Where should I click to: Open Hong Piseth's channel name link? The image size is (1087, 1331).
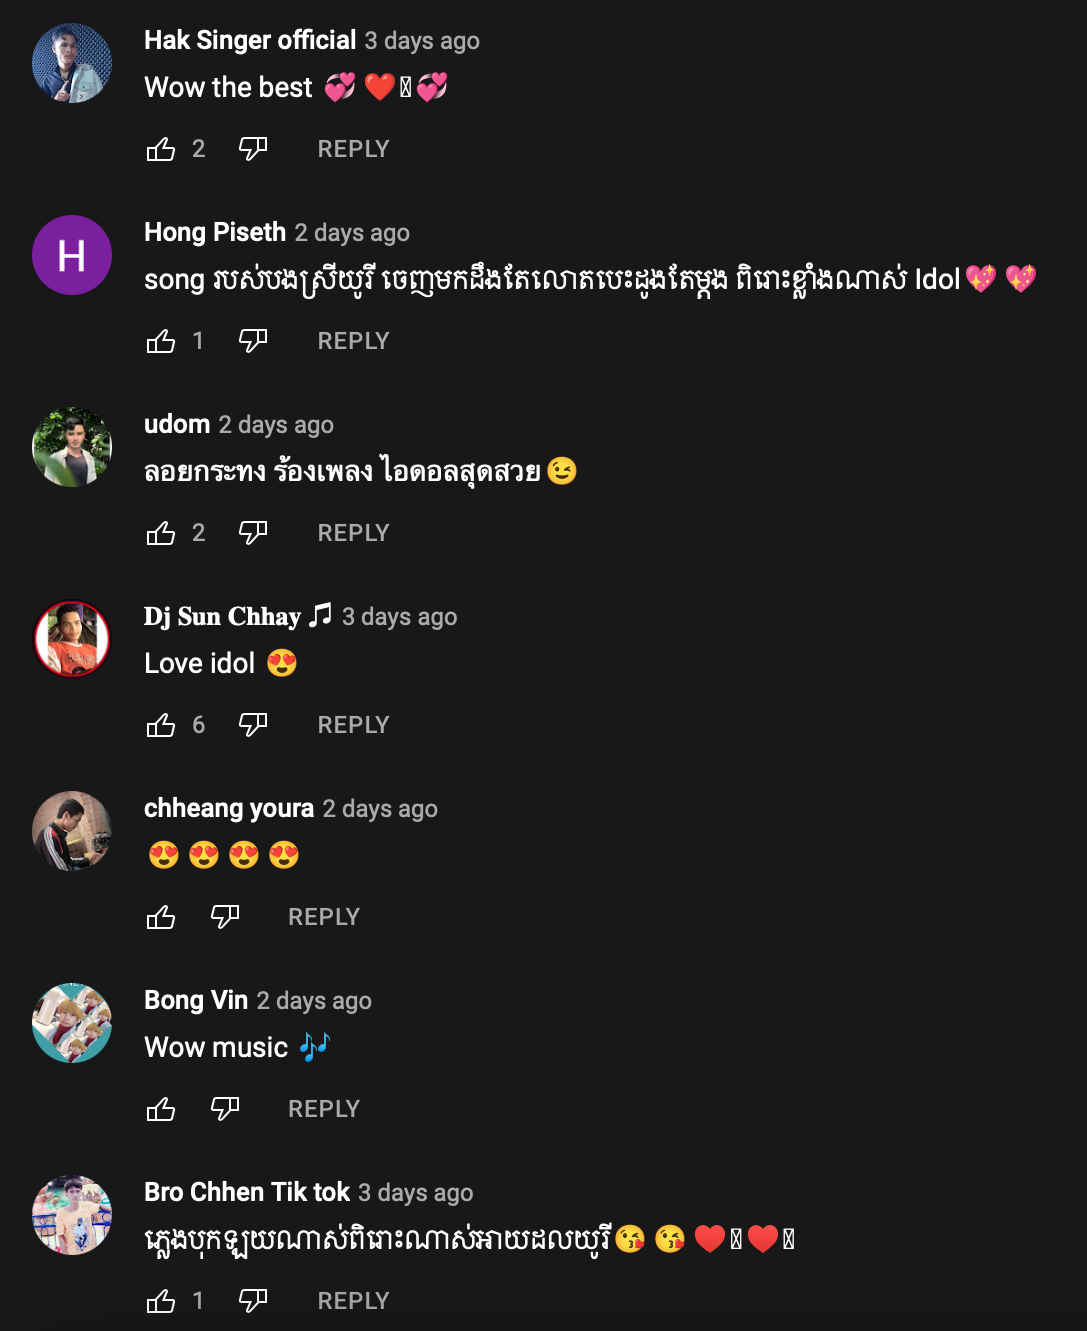[215, 232]
